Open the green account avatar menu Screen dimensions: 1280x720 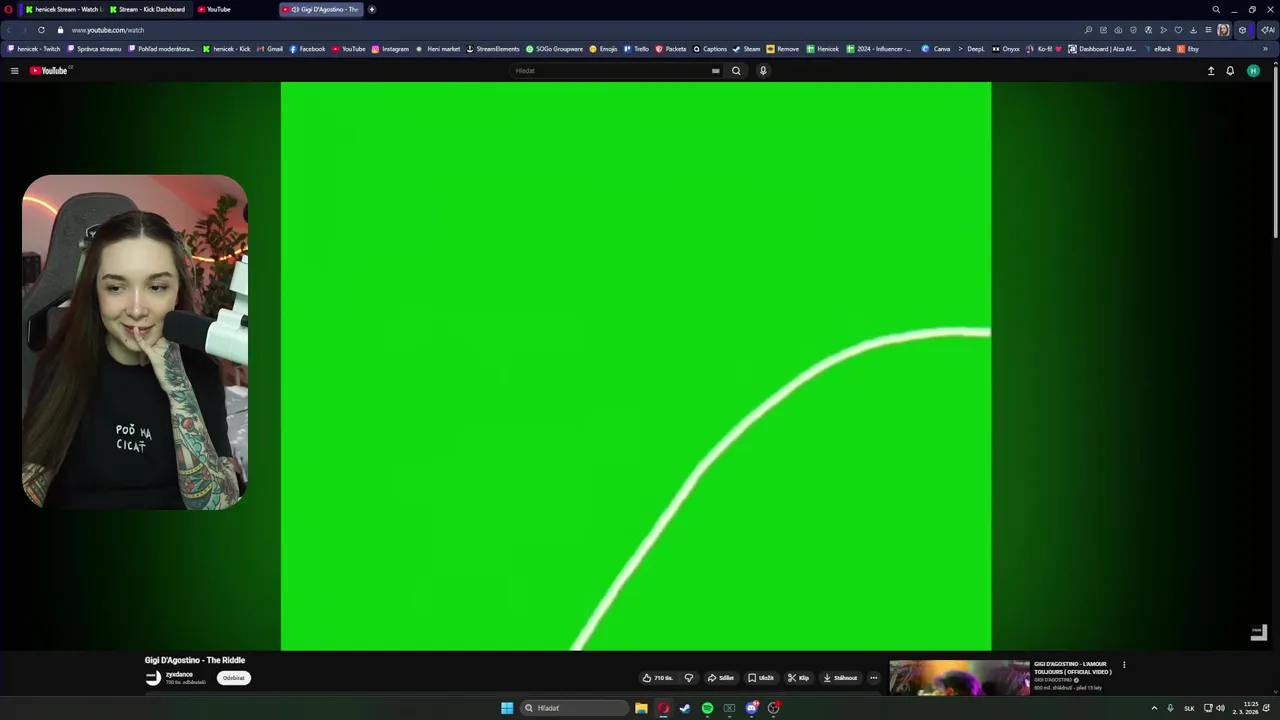click(1253, 71)
